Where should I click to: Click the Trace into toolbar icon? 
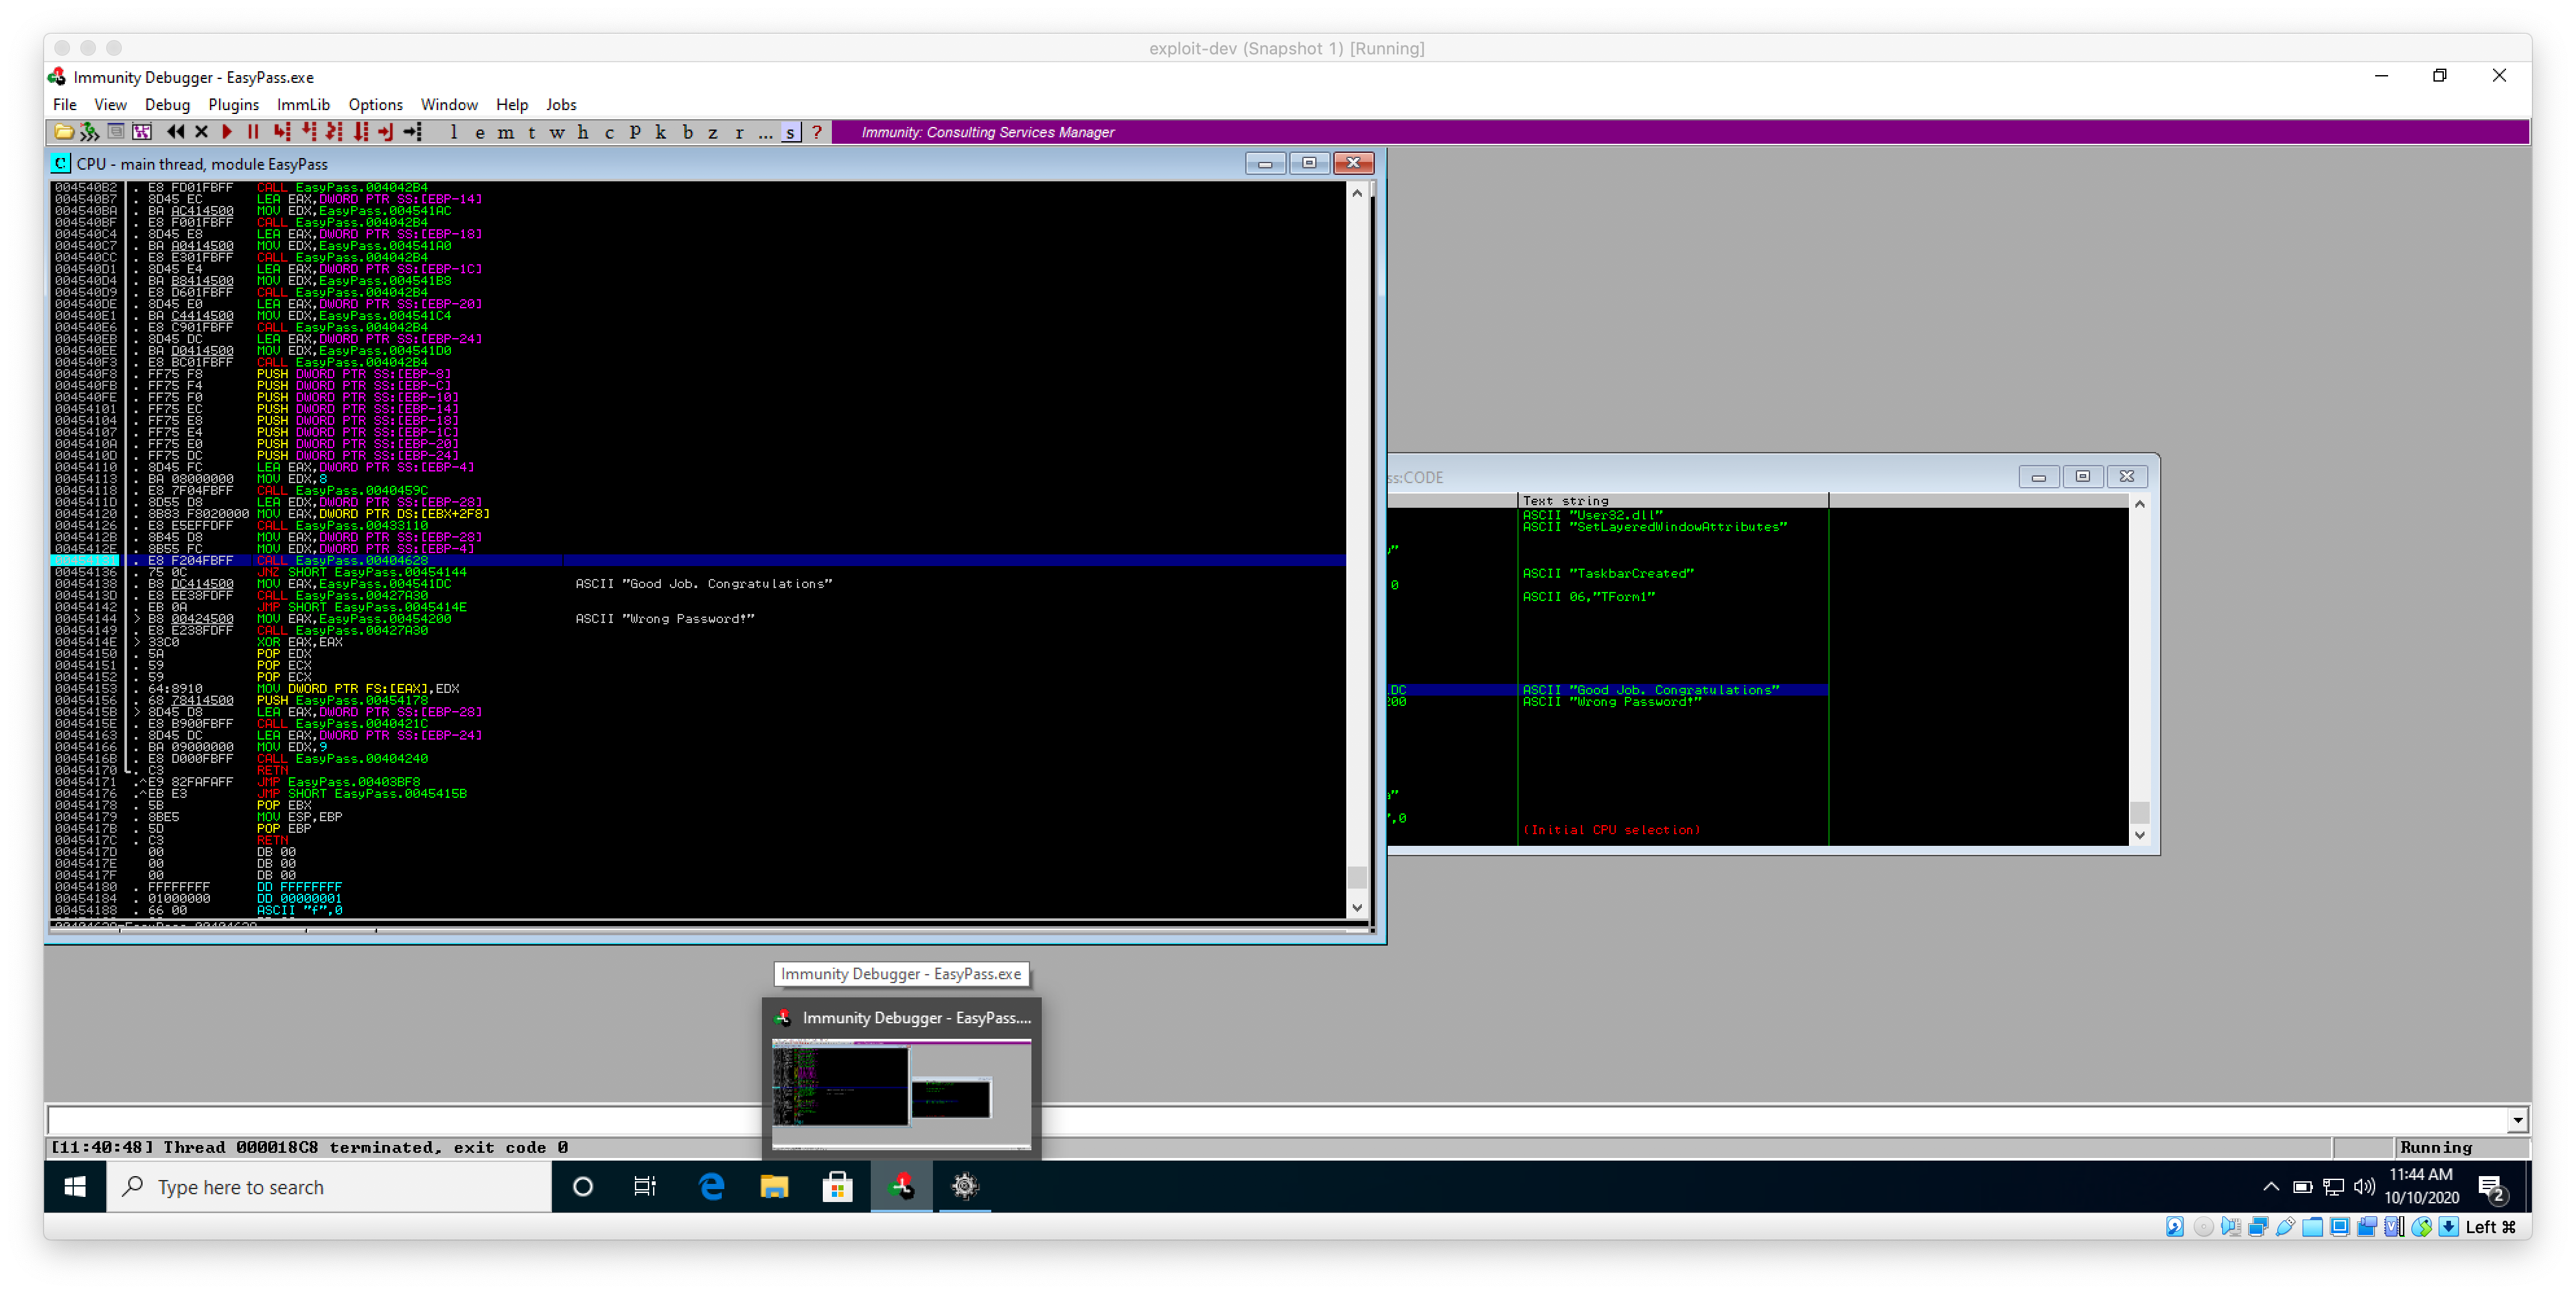[334, 132]
